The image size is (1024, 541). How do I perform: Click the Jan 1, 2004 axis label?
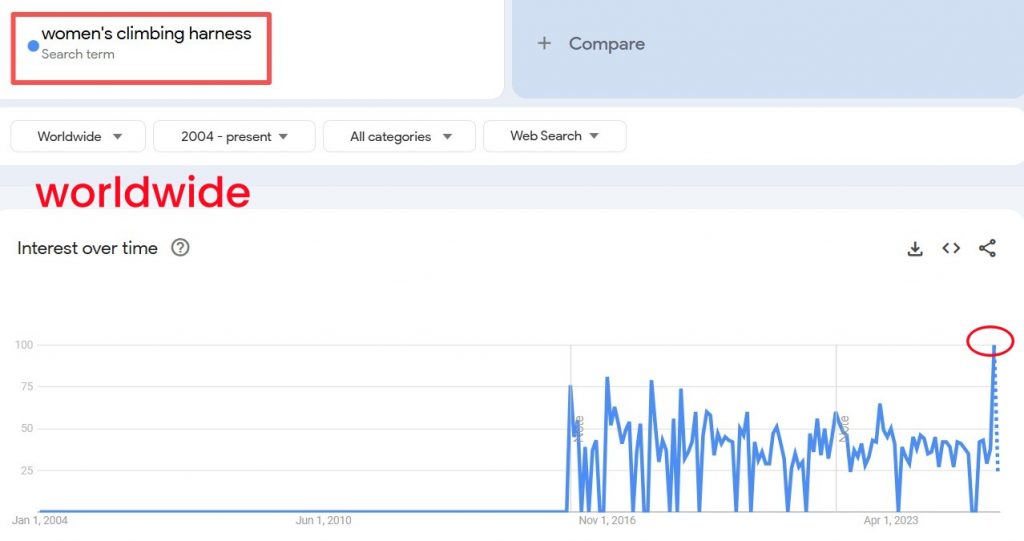click(x=40, y=520)
